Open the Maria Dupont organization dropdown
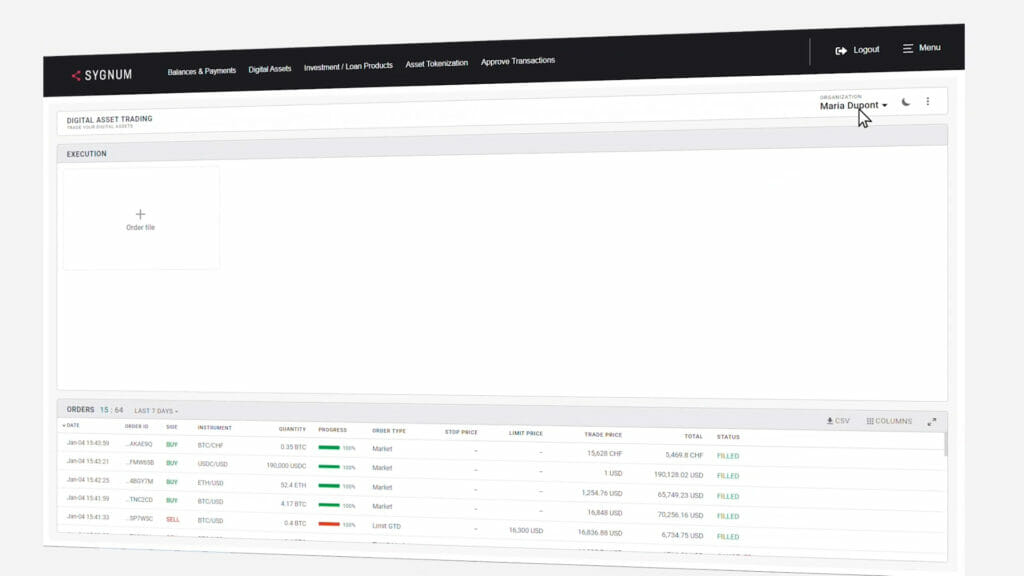The height and width of the screenshot is (576, 1024). (854, 105)
